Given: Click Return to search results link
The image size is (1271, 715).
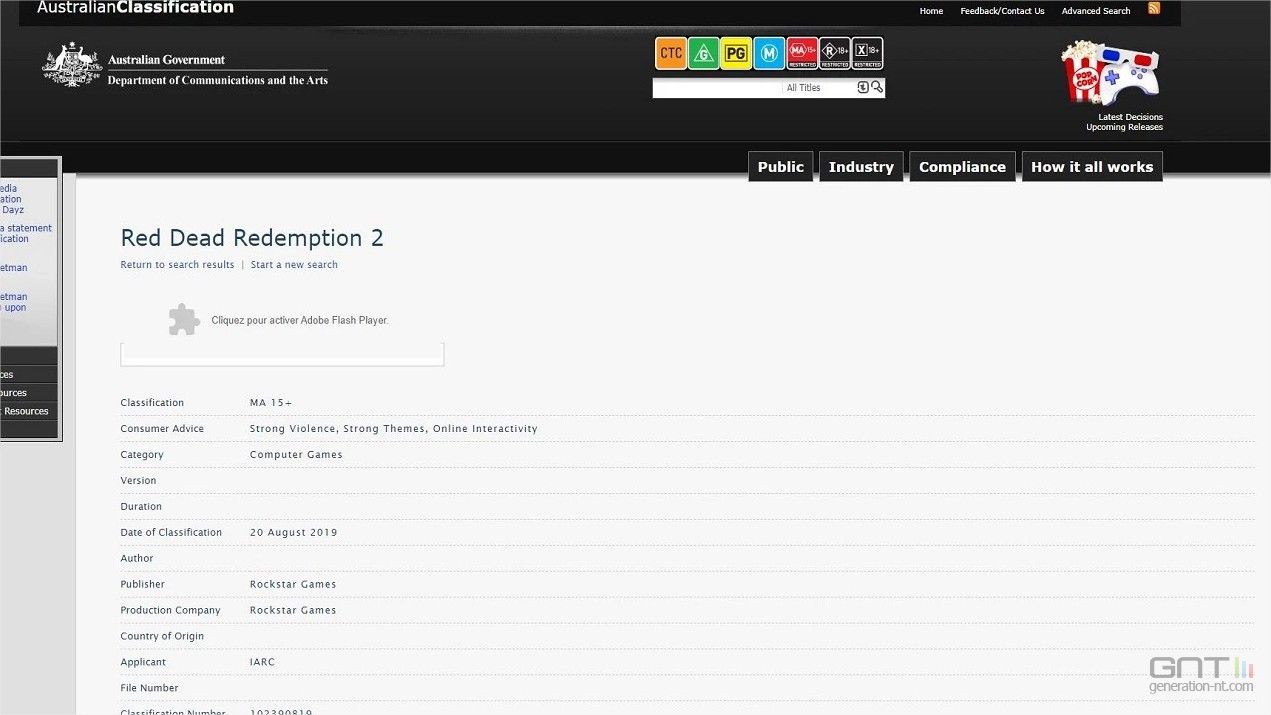Looking at the screenshot, I should pyautogui.click(x=177, y=265).
